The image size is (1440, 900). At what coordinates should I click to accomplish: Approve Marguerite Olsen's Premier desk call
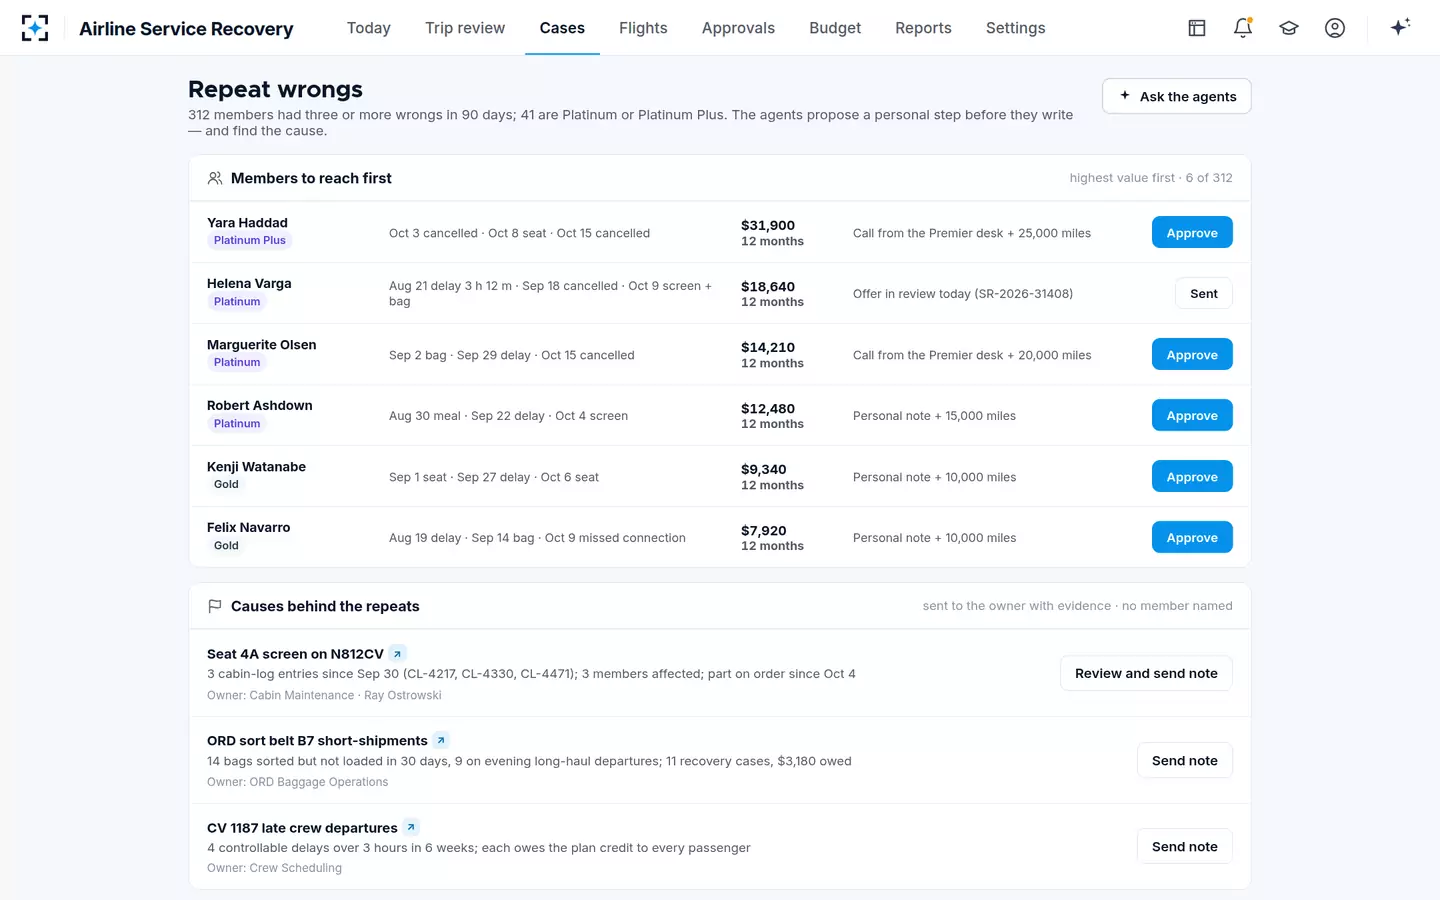click(1192, 355)
